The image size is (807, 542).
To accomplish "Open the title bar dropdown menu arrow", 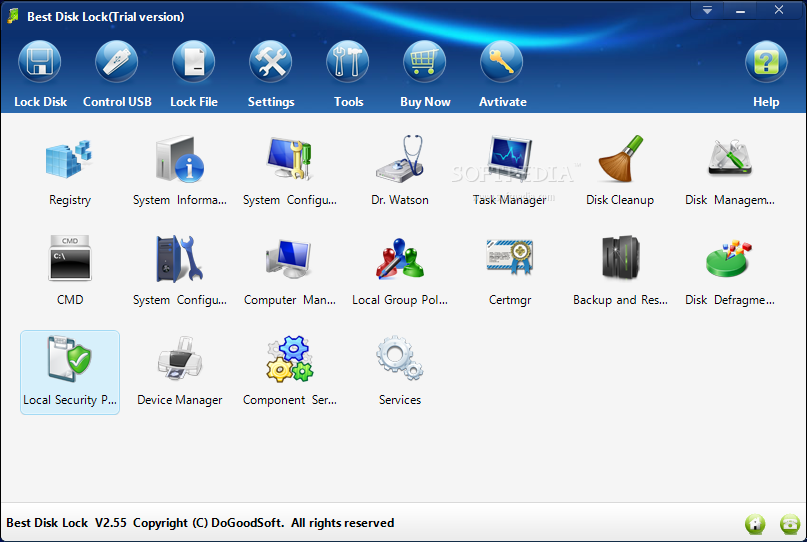I will click(x=707, y=10).
